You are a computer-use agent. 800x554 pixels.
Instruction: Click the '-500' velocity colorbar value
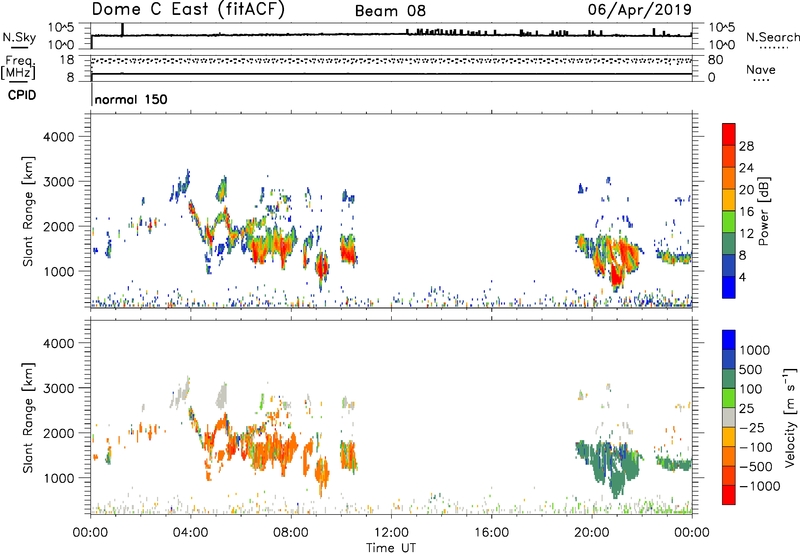756,467
